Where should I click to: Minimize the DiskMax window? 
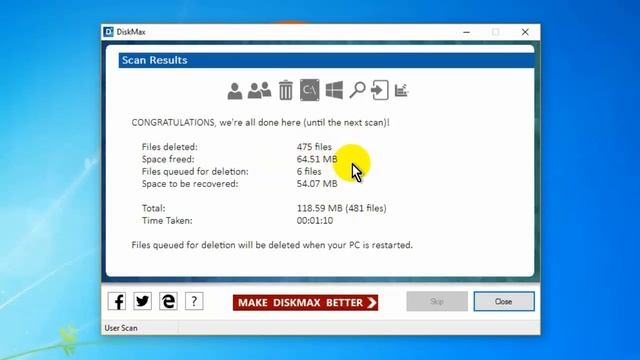coord(467,32)
